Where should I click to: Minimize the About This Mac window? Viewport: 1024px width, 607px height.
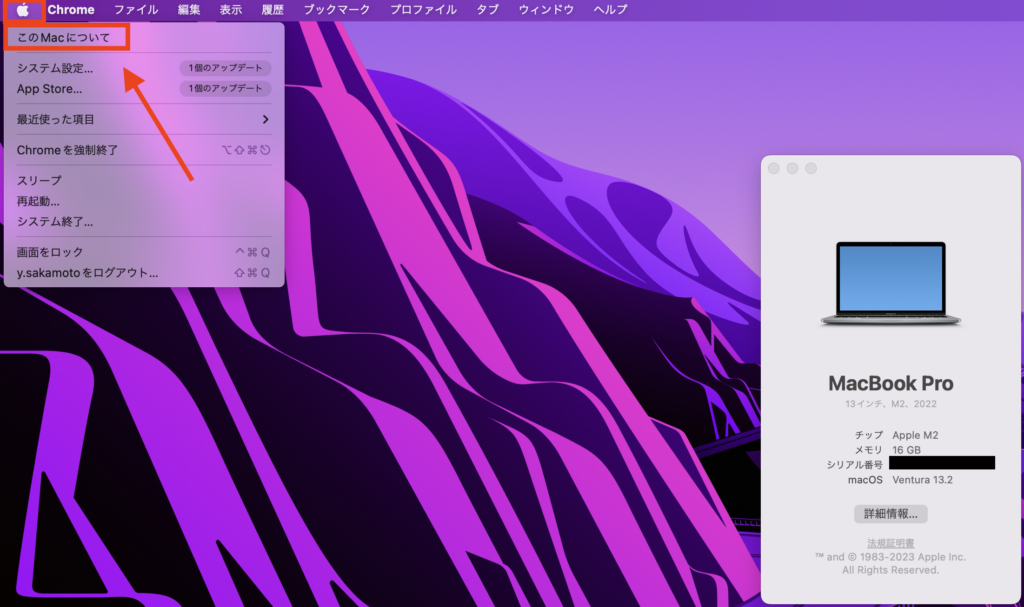point(792,169)
